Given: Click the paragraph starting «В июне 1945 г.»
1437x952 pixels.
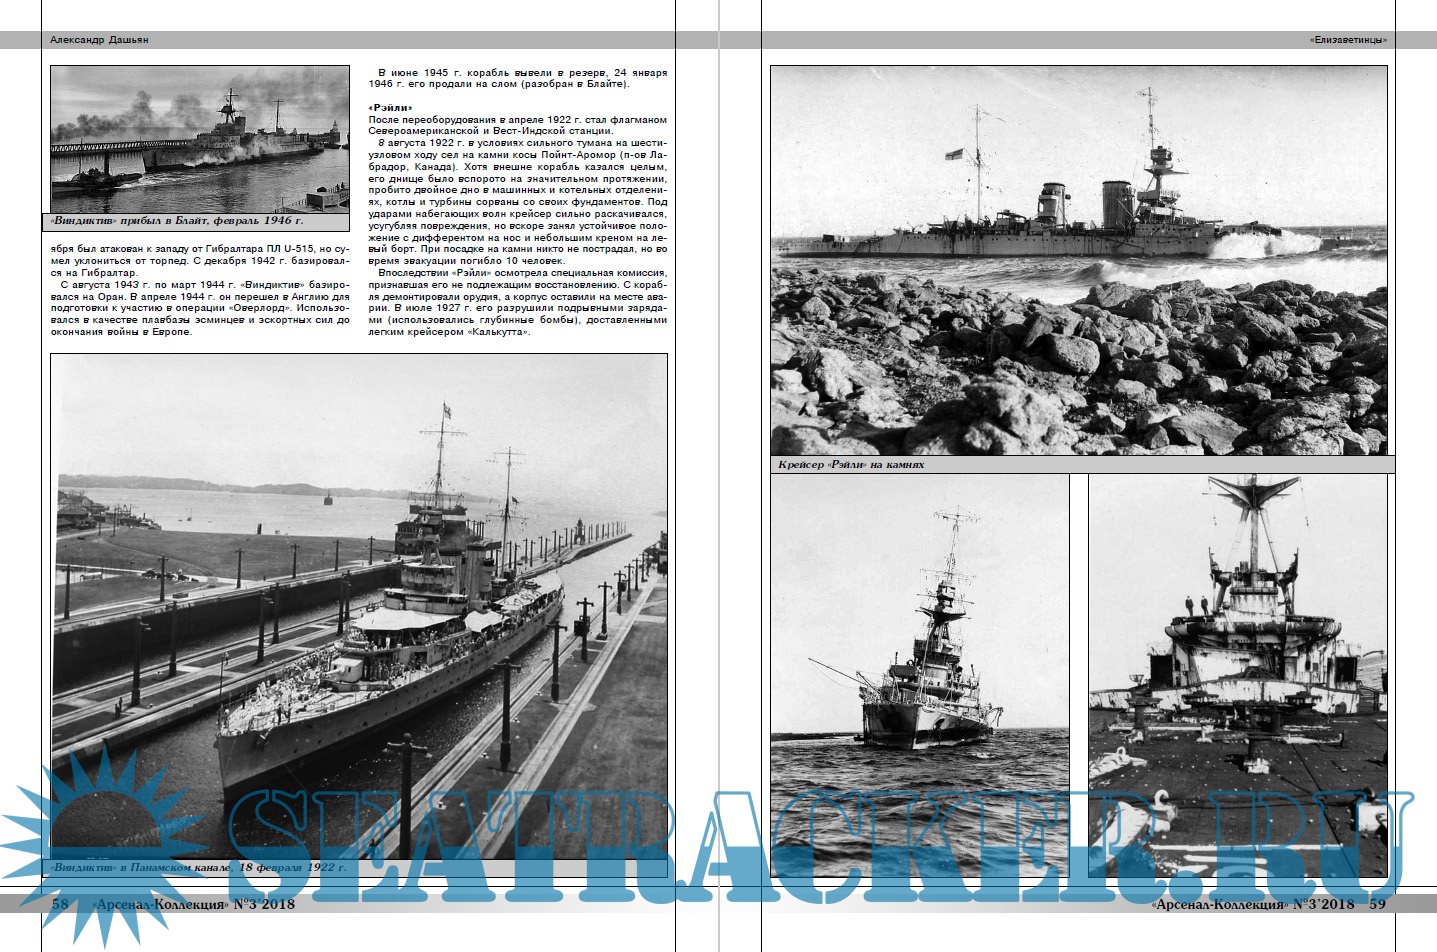Looking at the screenshot, I should click(517, 78).
